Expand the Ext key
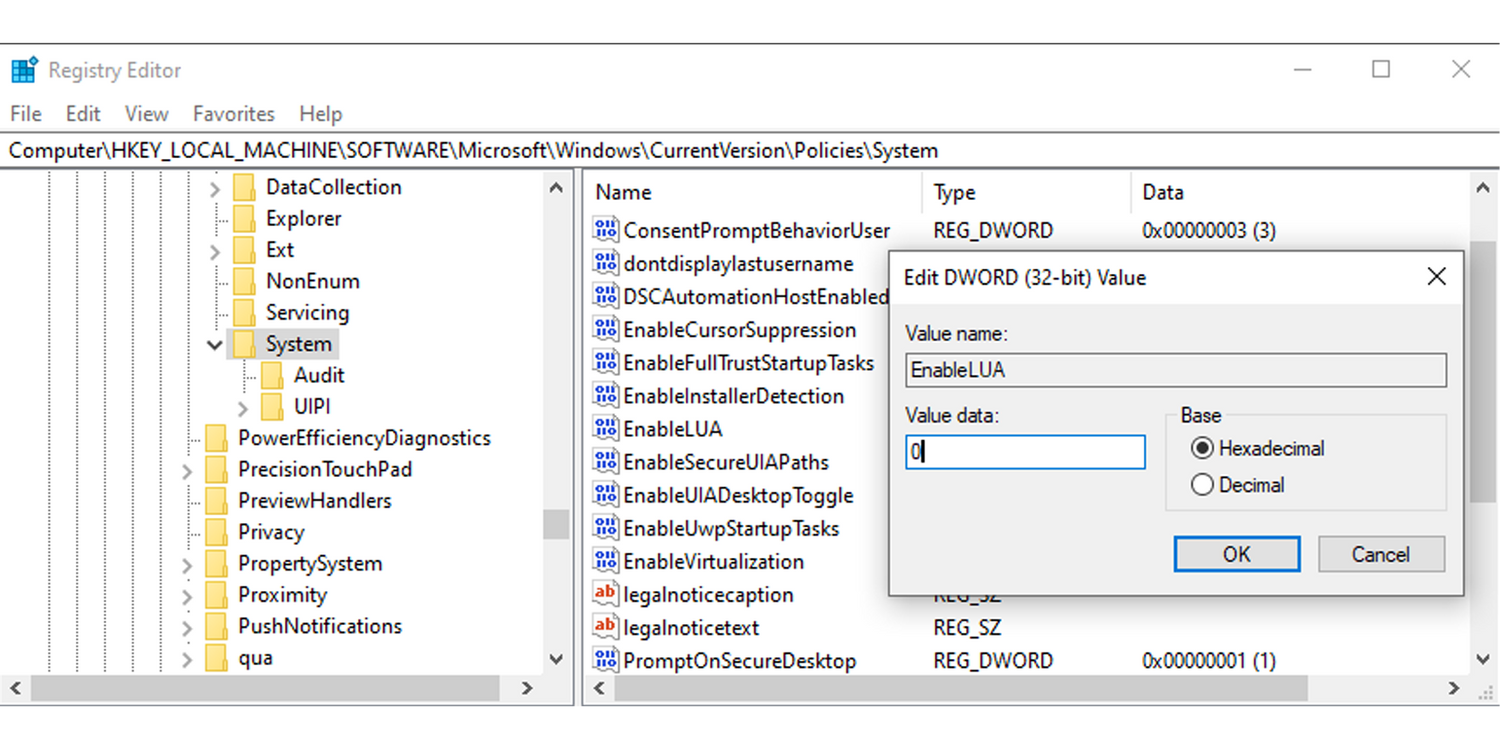The width and height of the screenshot is (1500, 750). coord(215,250)
